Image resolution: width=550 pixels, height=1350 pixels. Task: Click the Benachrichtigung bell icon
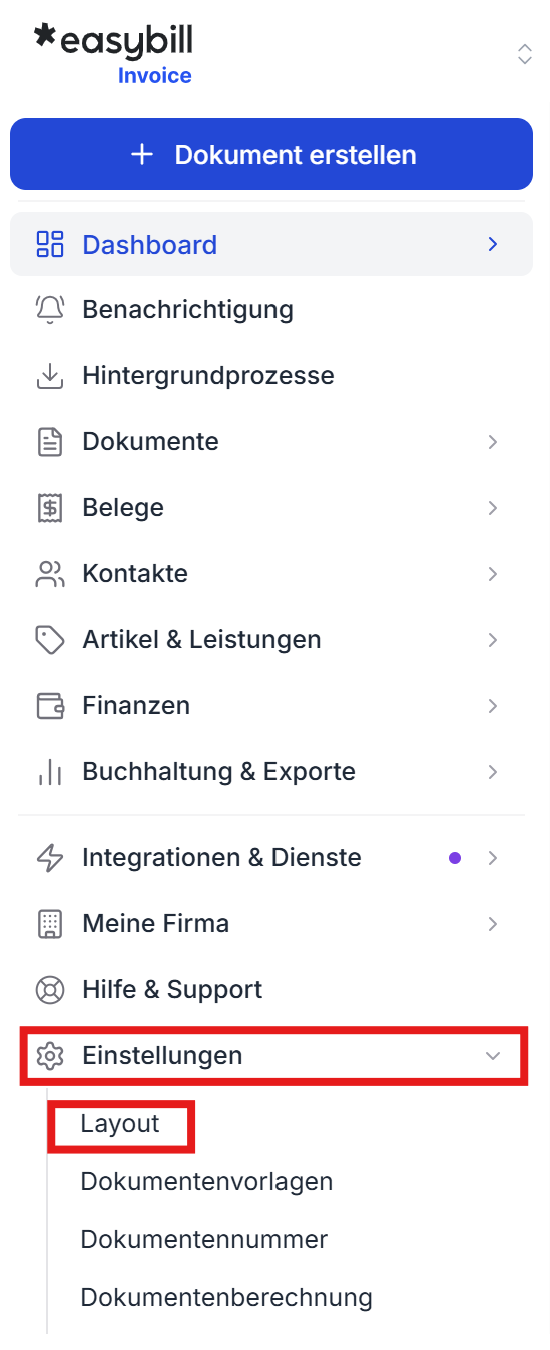[x=49, y=310]
